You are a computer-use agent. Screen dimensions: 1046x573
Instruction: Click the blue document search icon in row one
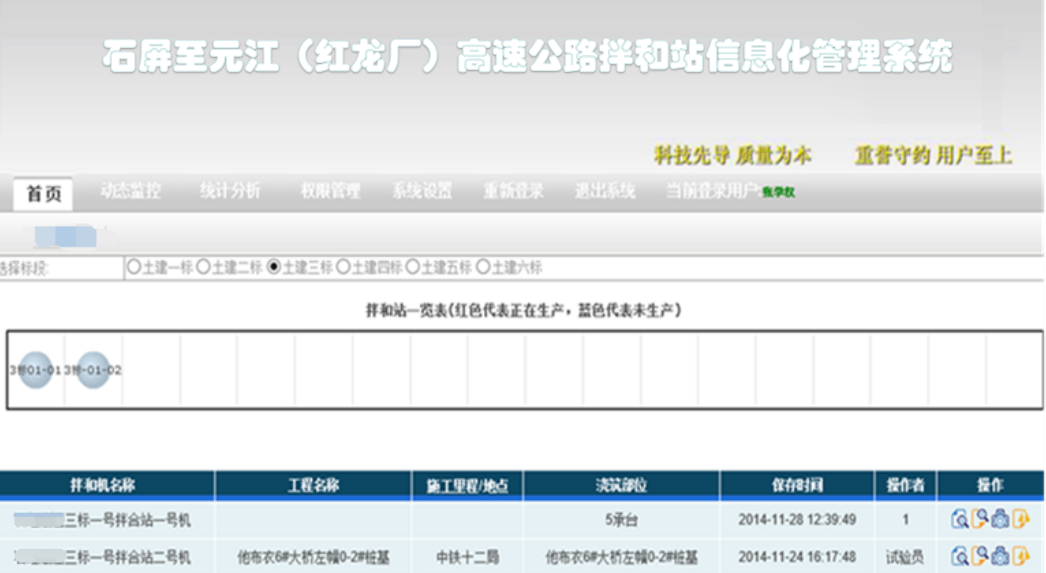tap(959, 519)
